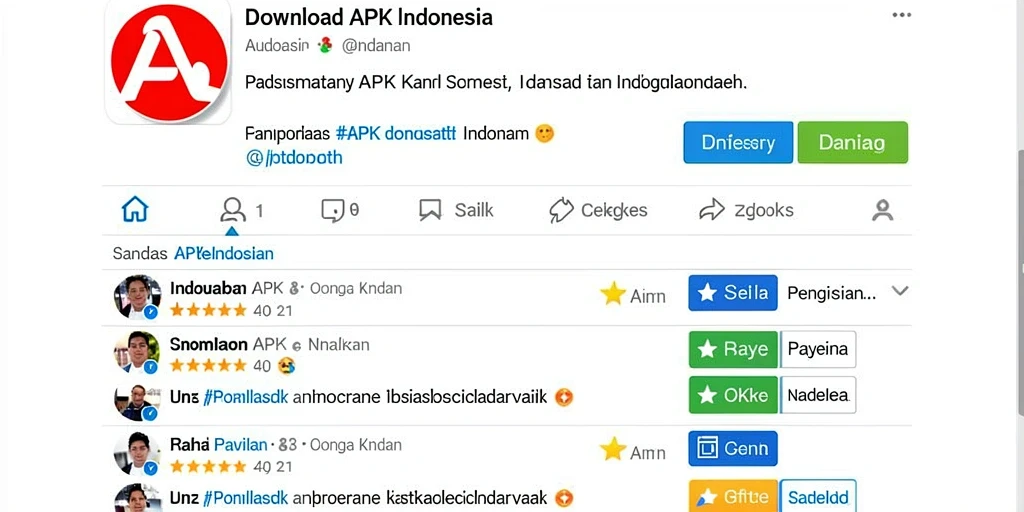Click the @ndanan handle
1024x512 pixels.
[x=376, y=46]
